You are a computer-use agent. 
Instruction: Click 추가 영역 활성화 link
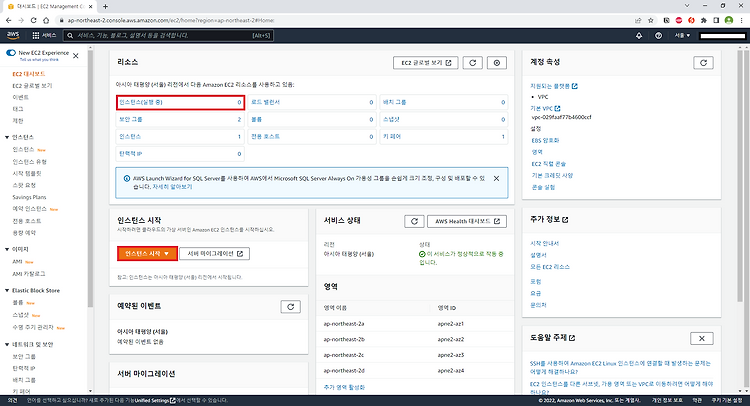pyautogui.click(x=344, y=387)
